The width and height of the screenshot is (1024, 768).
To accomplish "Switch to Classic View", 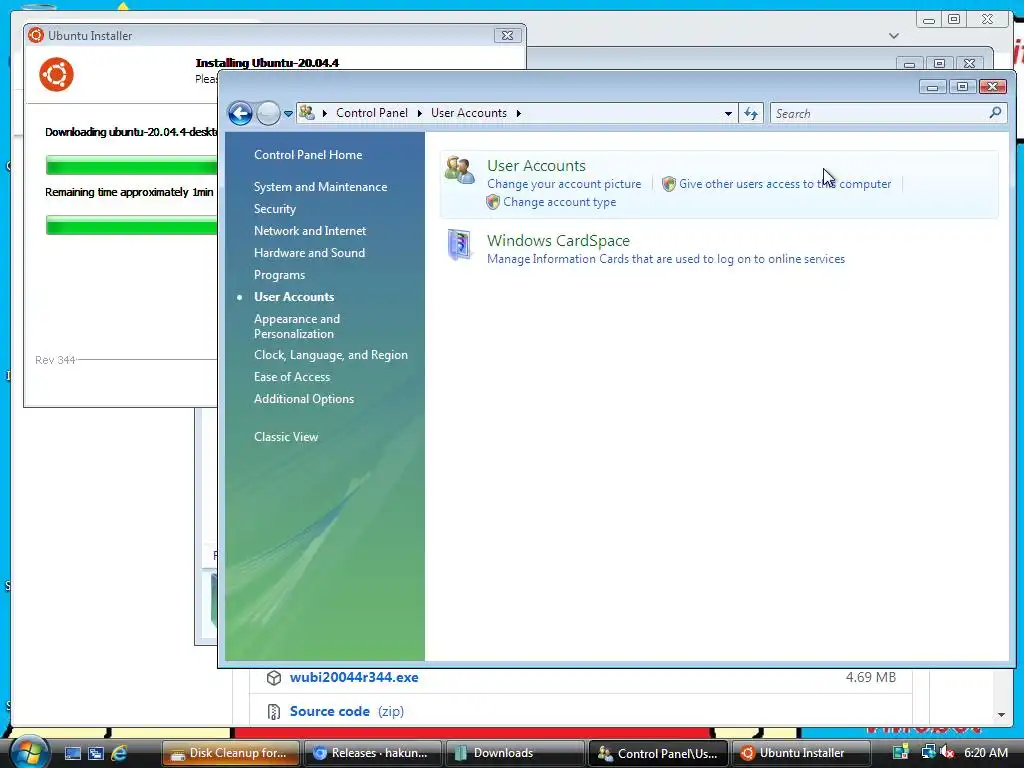I will pyautogui.click(x=286, y=437).
